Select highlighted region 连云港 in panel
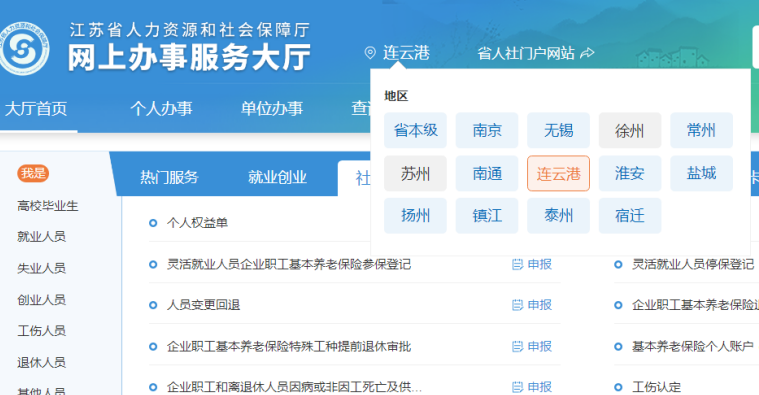This screenshot has width=759, height=395. 558,173
